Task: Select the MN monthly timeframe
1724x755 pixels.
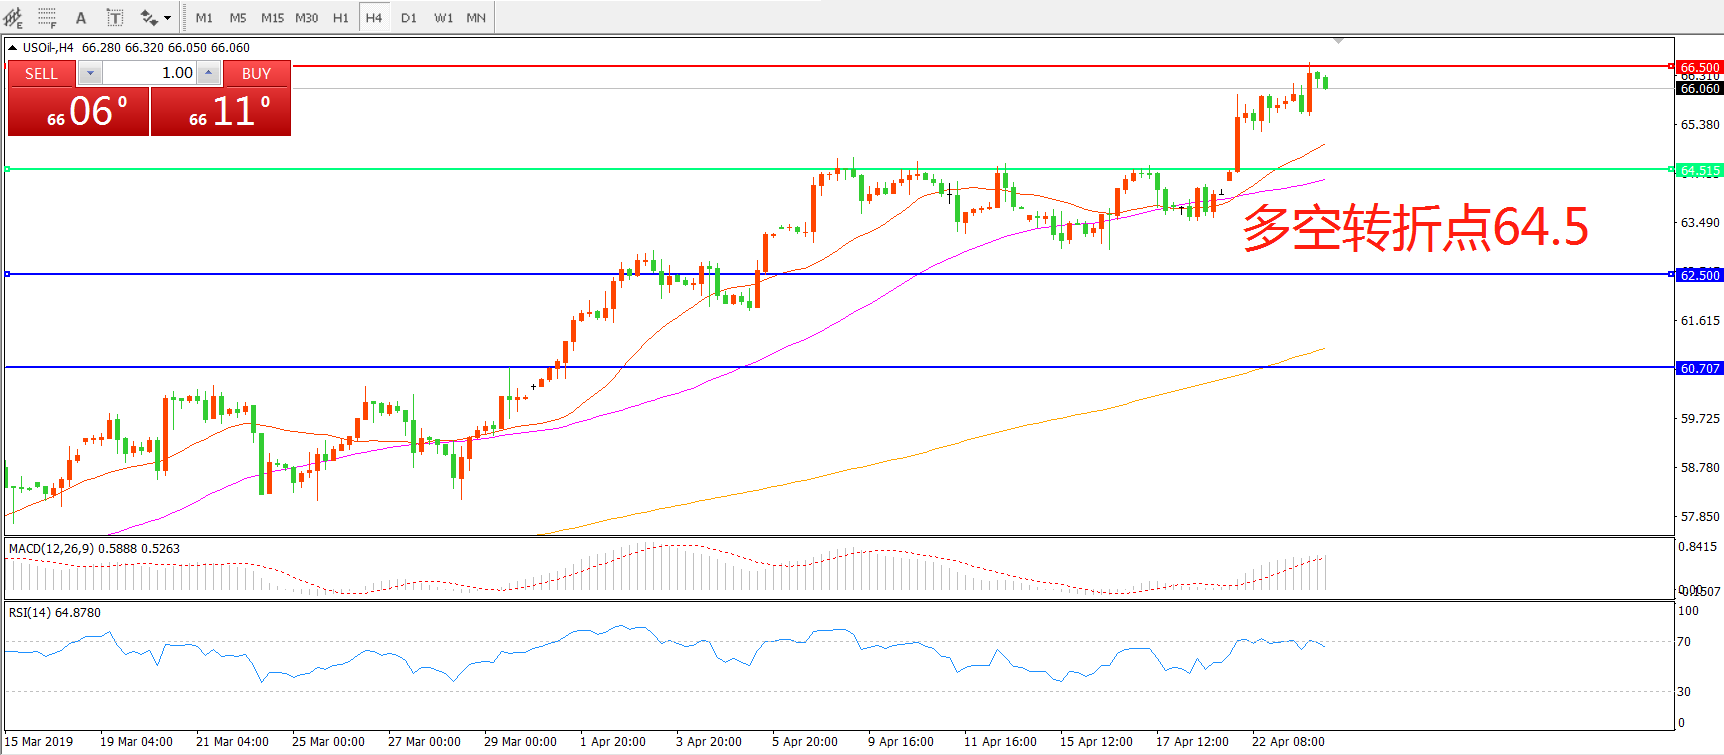Action: click(x=476, y=17)
